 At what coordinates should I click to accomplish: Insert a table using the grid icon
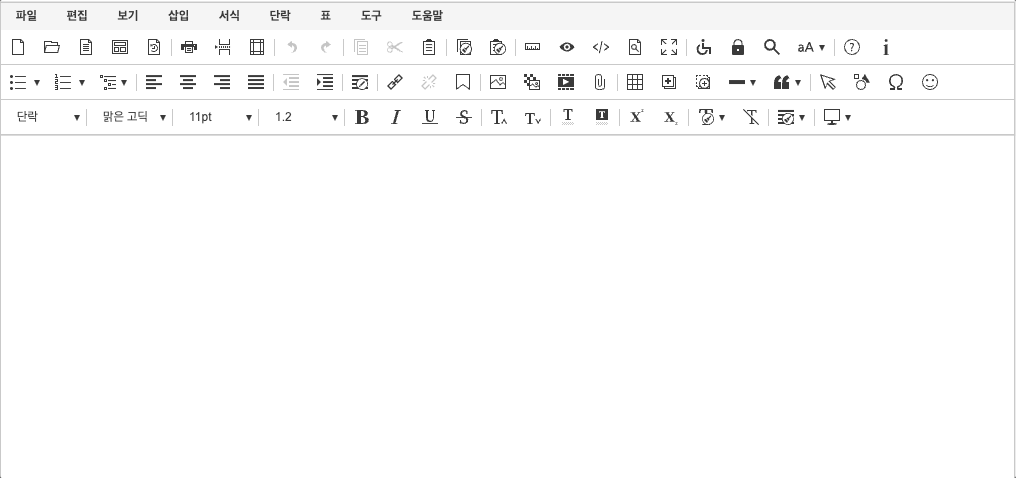[634, 83]
